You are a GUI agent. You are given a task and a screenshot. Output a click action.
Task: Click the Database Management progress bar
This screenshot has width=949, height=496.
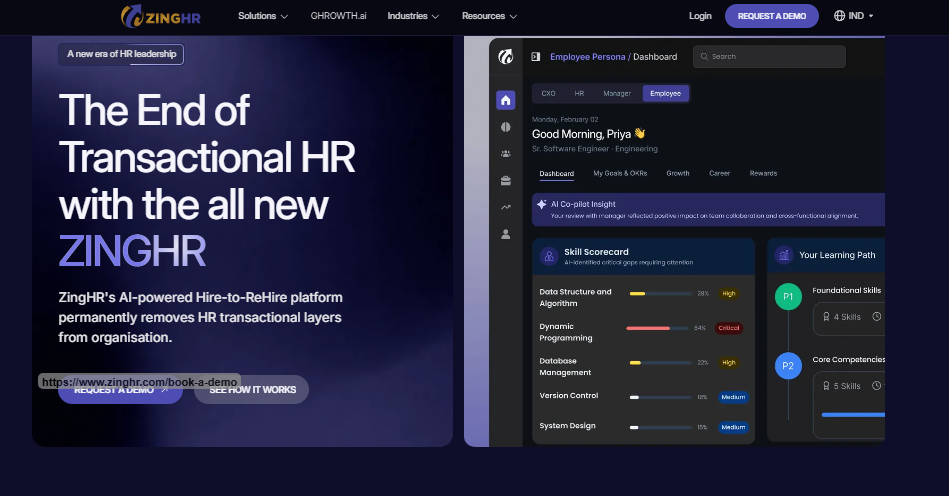(x=660, y=363)
